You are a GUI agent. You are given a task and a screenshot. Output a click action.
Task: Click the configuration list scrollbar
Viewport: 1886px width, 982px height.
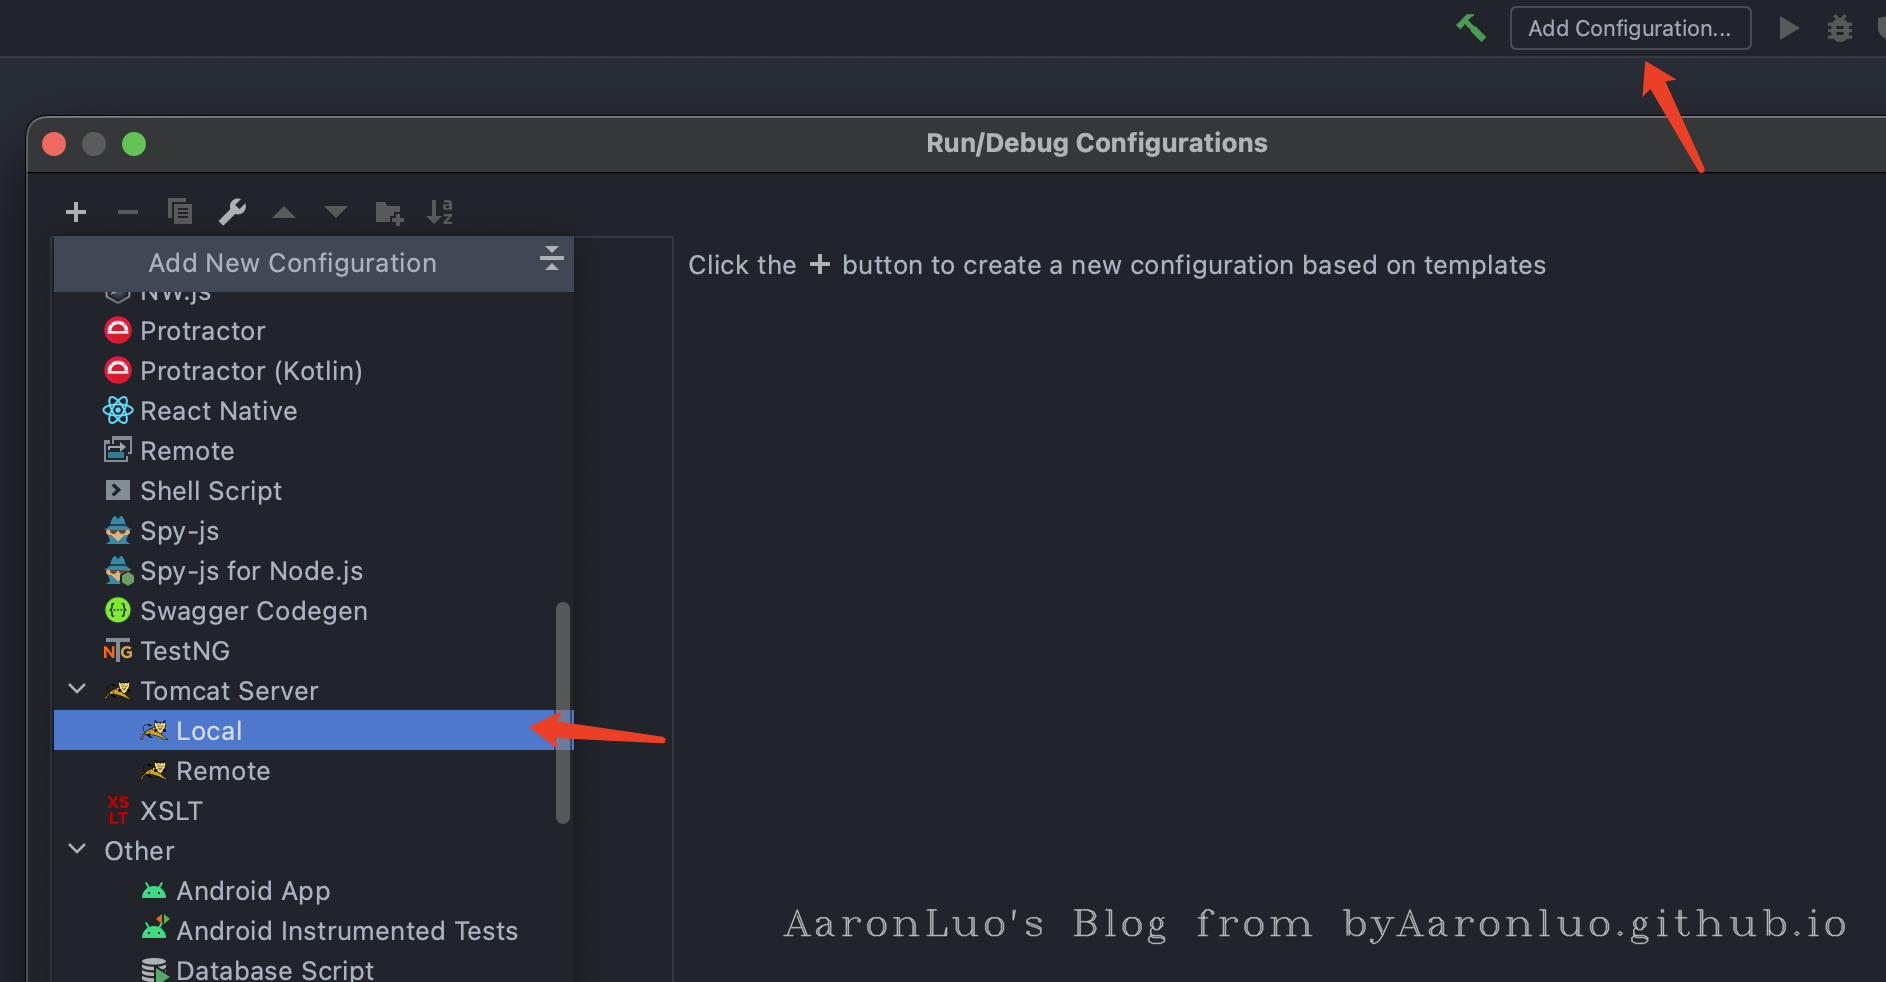point(563,713)
